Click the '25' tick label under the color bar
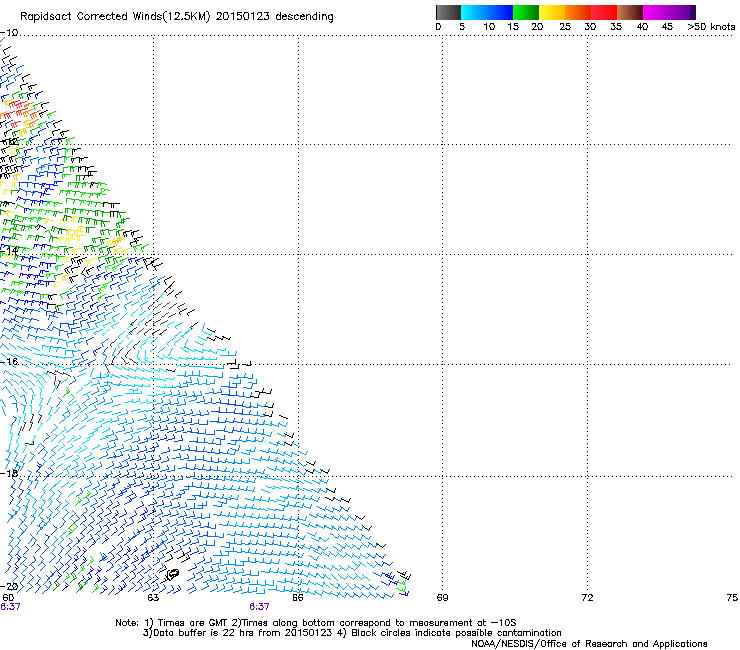The width and height of the screenshot is (740, 650). tap(565, 27)
